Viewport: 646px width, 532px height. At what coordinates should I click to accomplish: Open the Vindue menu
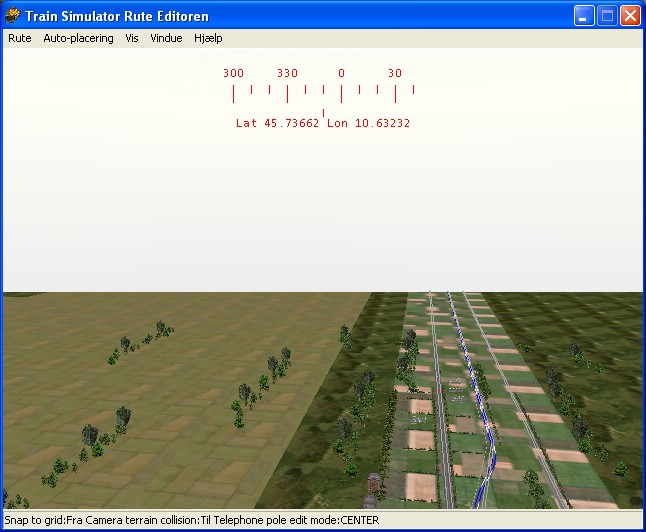pos(166,38)
